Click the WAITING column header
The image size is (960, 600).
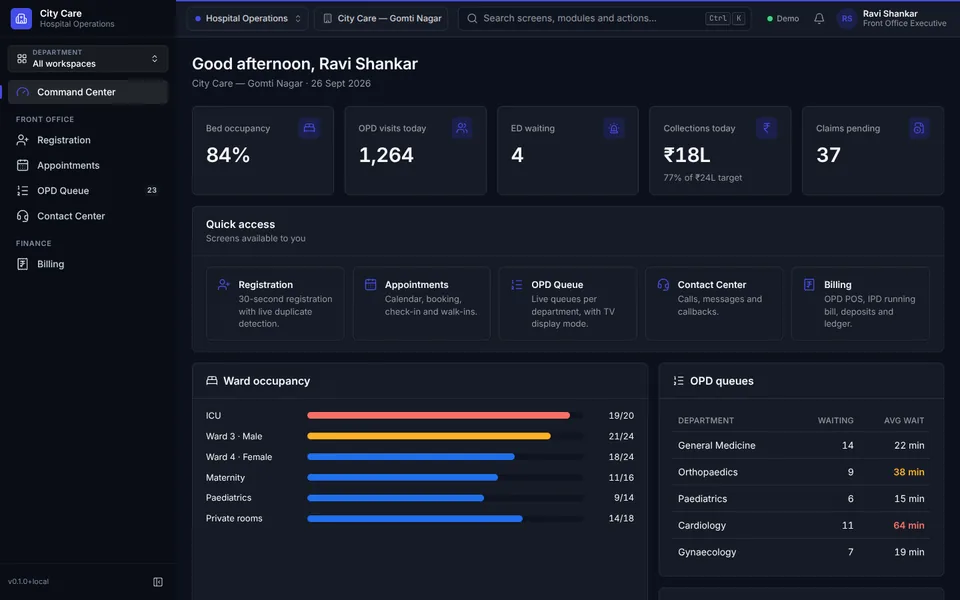pos(835,421)
